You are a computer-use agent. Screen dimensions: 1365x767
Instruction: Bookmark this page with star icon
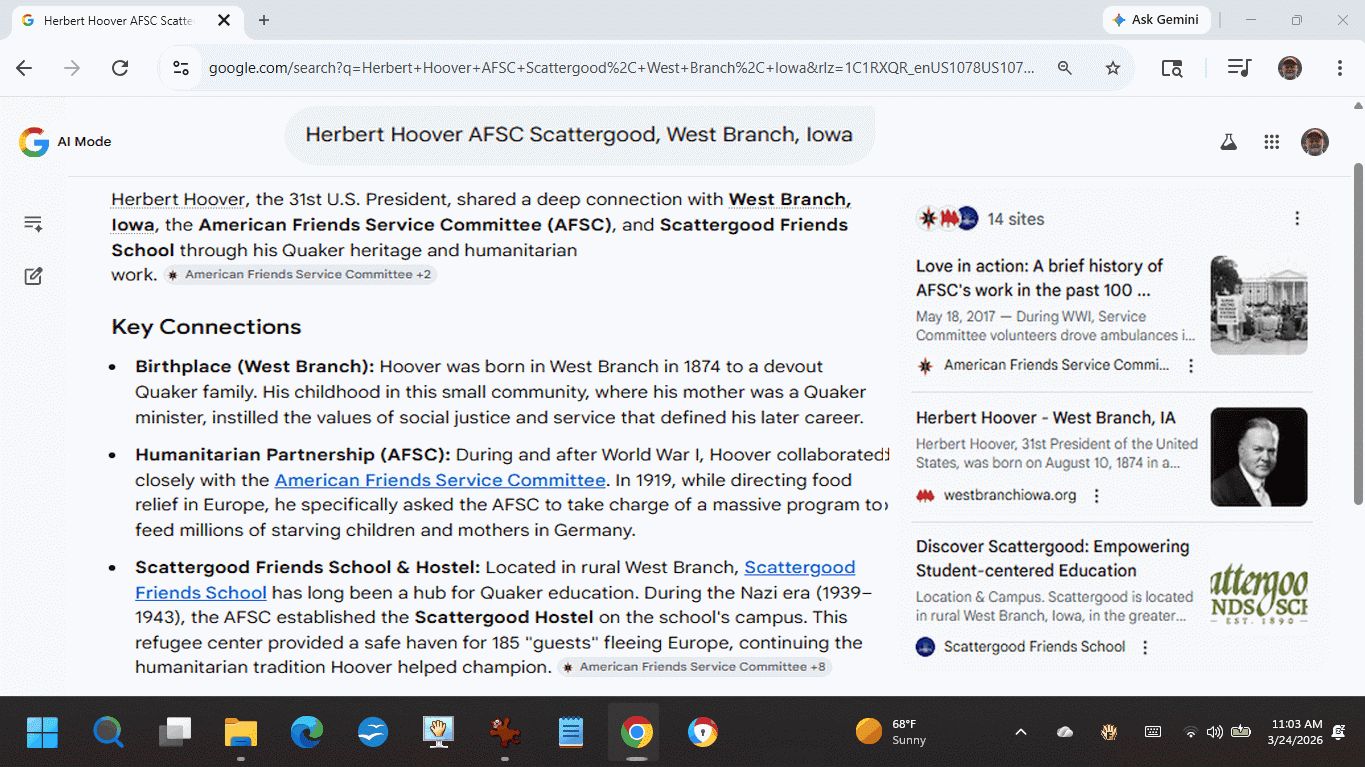(x=1112, y=68)
